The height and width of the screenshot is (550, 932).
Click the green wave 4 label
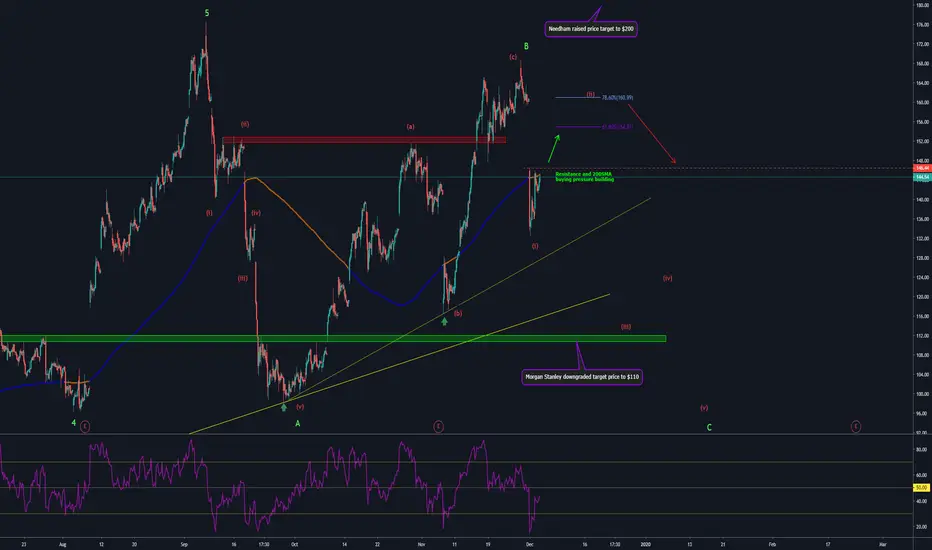74,423
